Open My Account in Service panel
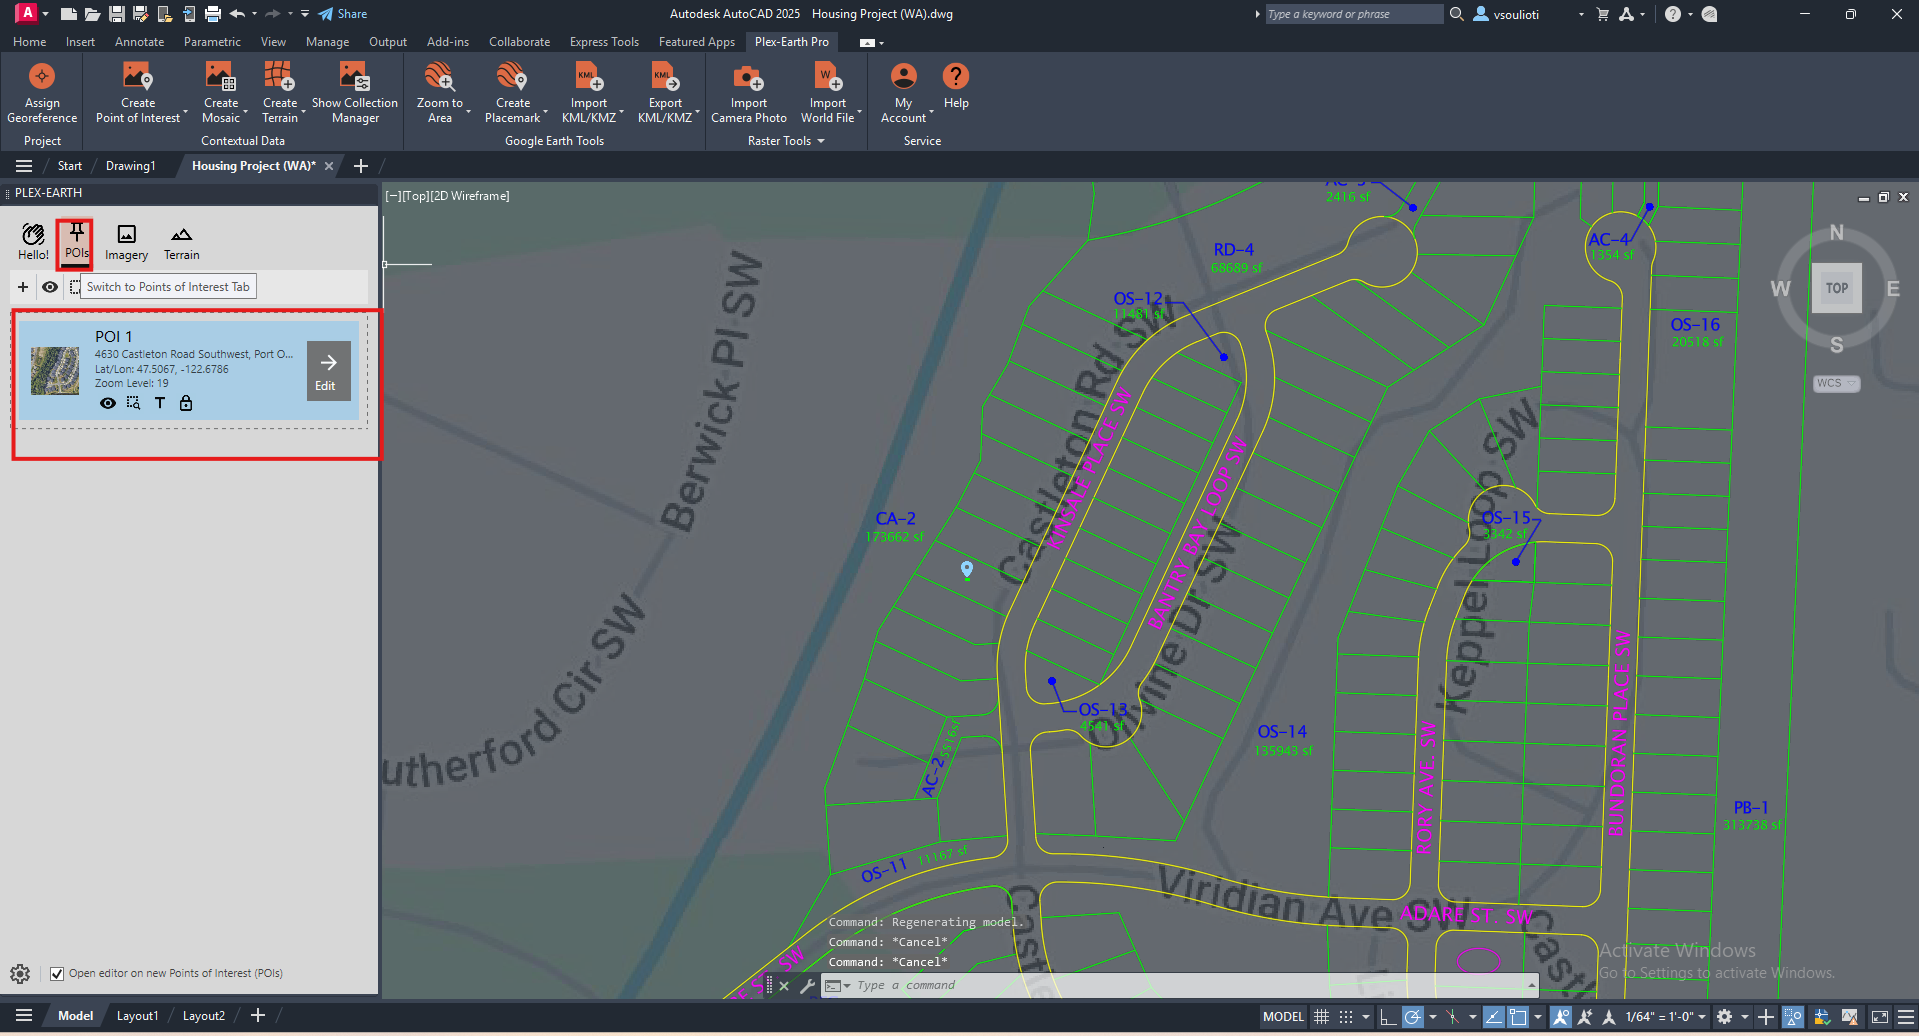Screen dimensions: 1919x1036 click(904, 93)
